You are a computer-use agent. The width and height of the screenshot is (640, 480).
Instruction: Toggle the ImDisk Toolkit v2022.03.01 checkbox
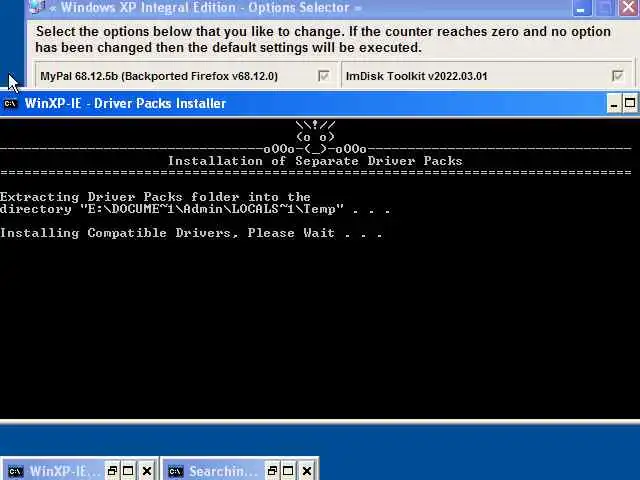click(618, 76)
